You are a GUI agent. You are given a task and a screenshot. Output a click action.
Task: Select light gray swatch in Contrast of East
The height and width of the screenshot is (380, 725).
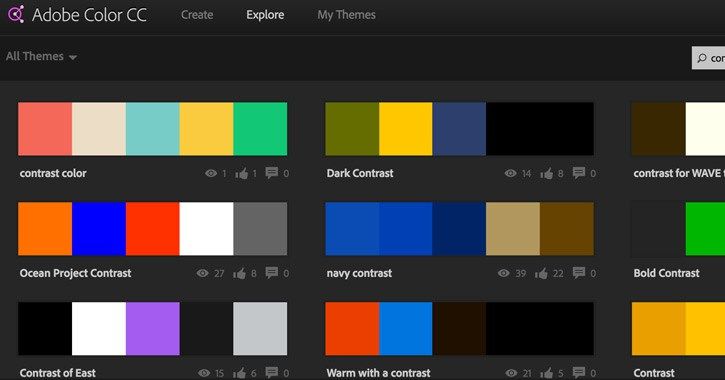coord(260,329)
